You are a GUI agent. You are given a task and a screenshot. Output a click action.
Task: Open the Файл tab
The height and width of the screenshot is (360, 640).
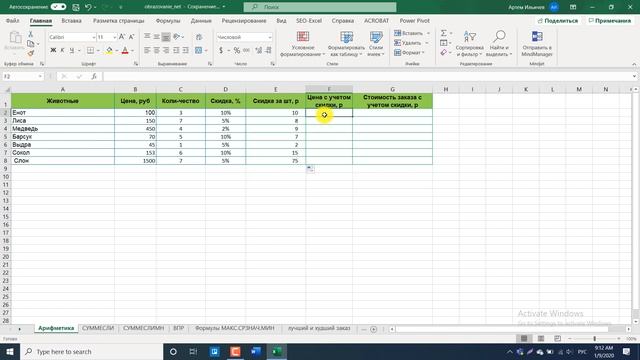pos(13,20)
